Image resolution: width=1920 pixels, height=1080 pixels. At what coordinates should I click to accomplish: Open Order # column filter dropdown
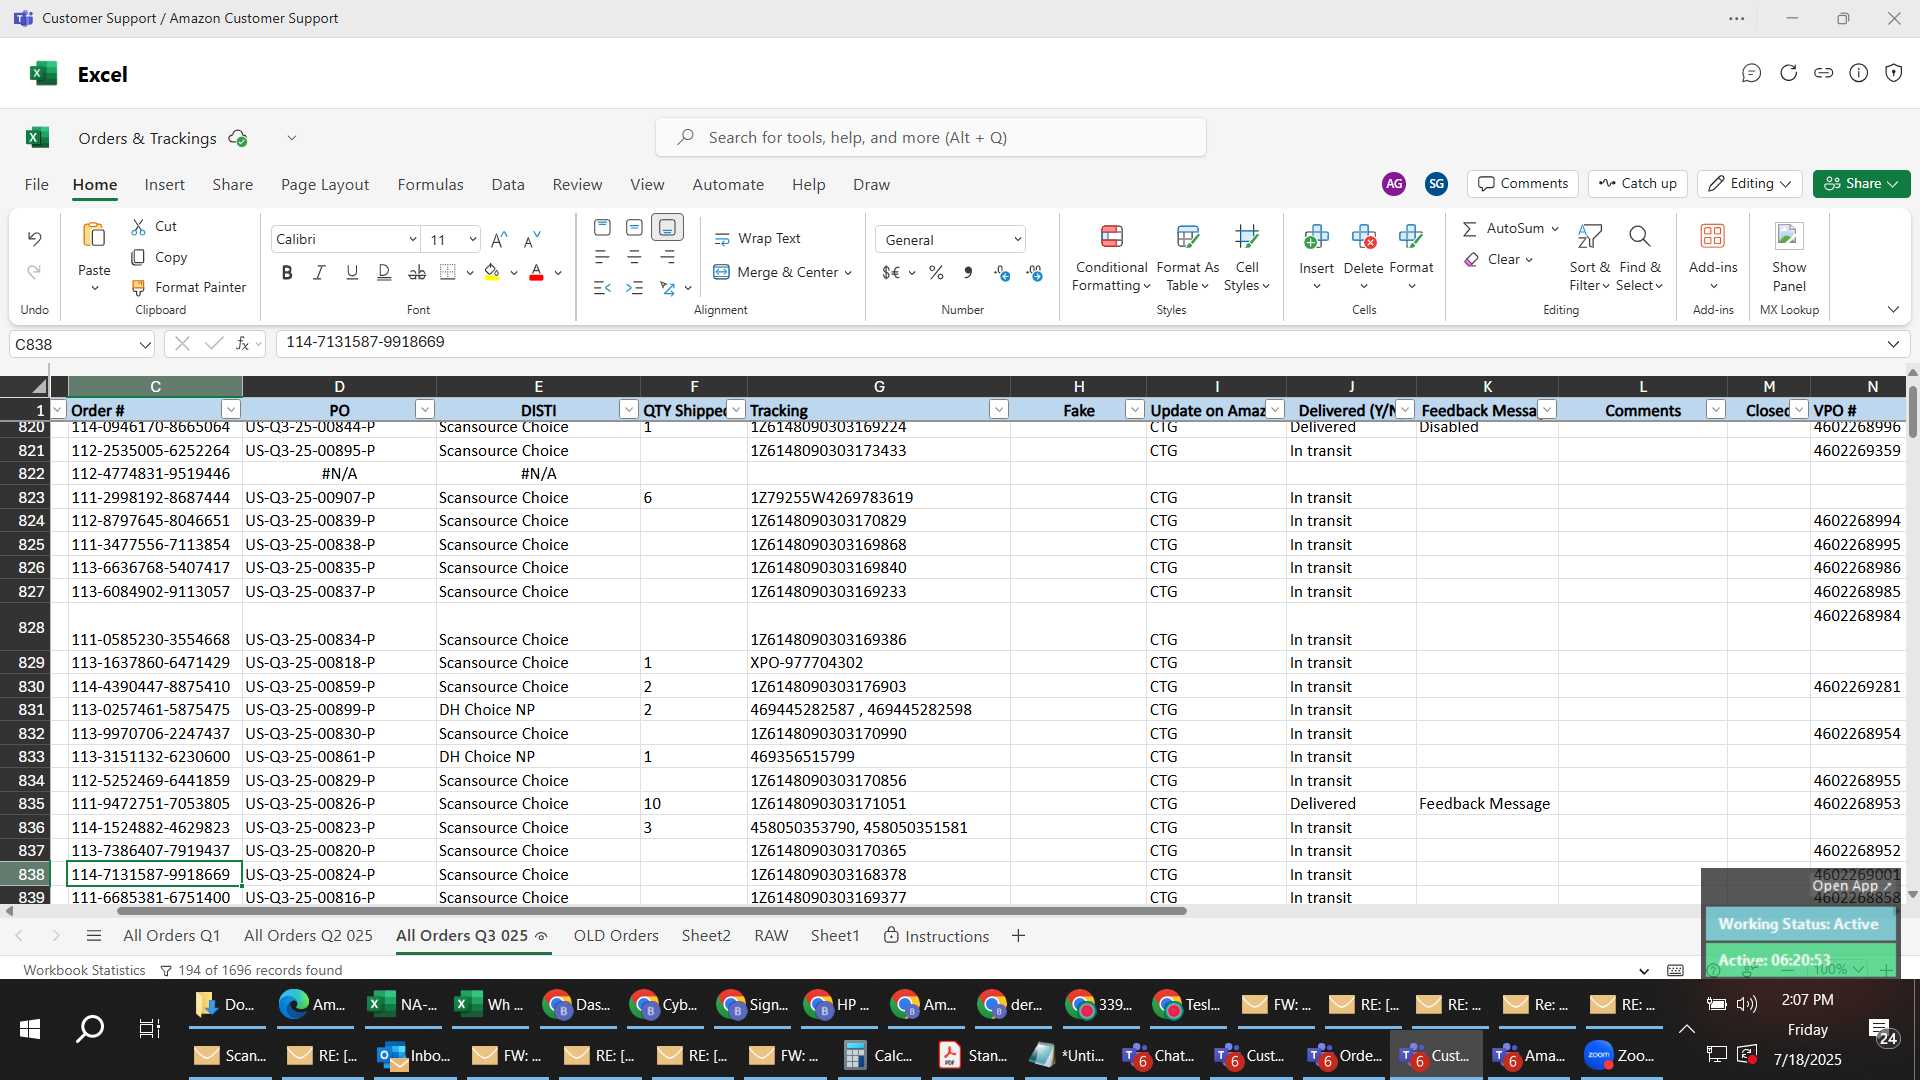pos(231,409)
